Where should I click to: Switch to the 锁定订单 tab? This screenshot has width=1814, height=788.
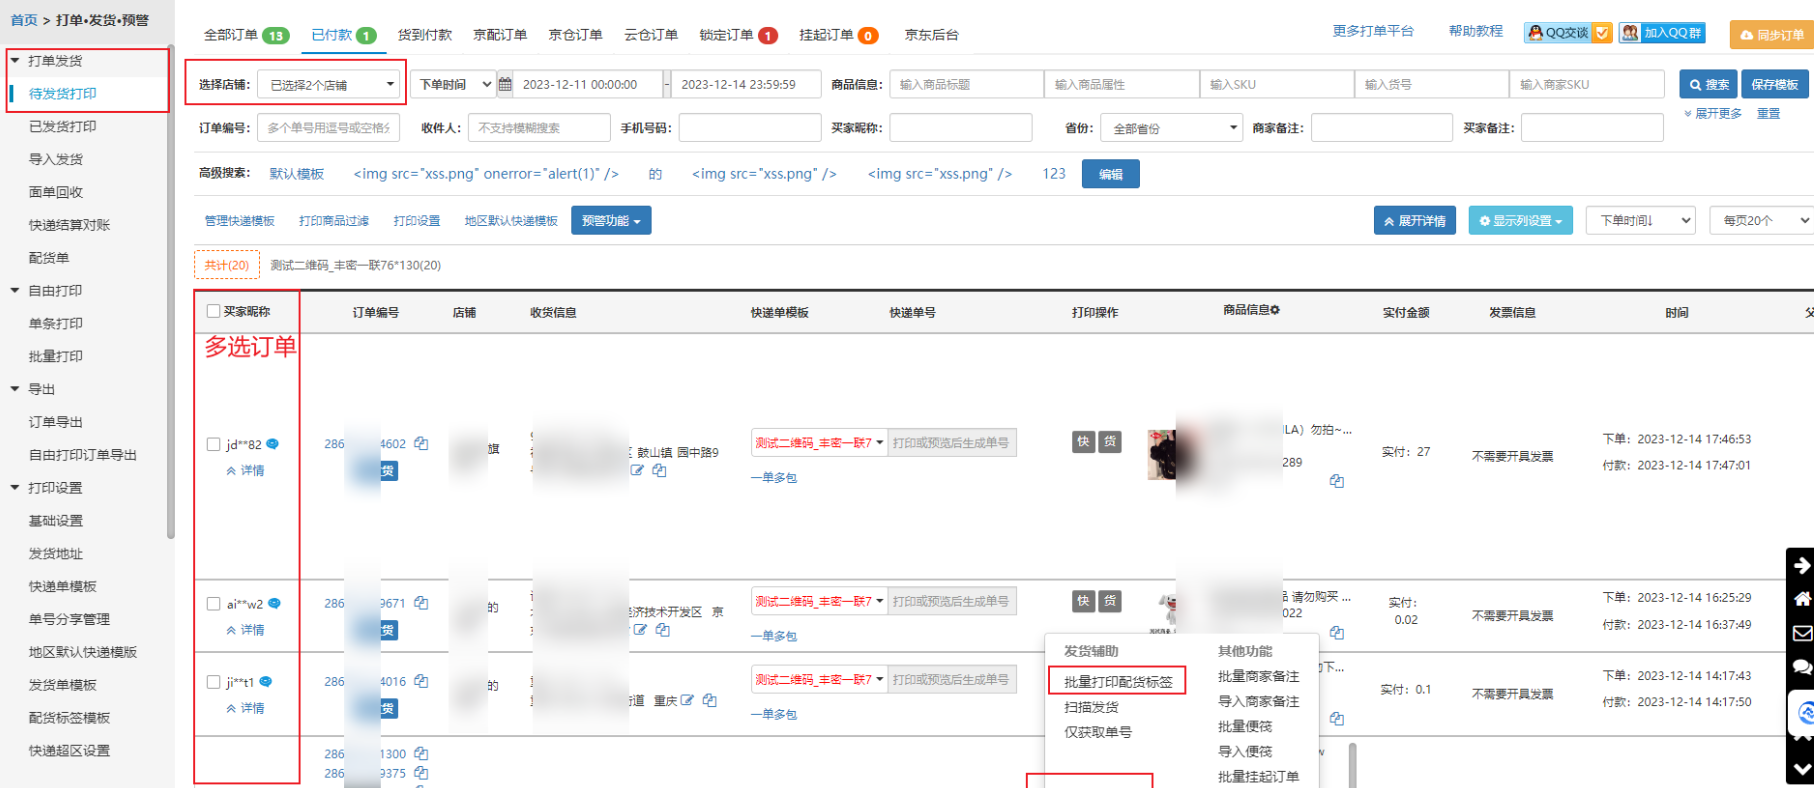tap(737, 35)
